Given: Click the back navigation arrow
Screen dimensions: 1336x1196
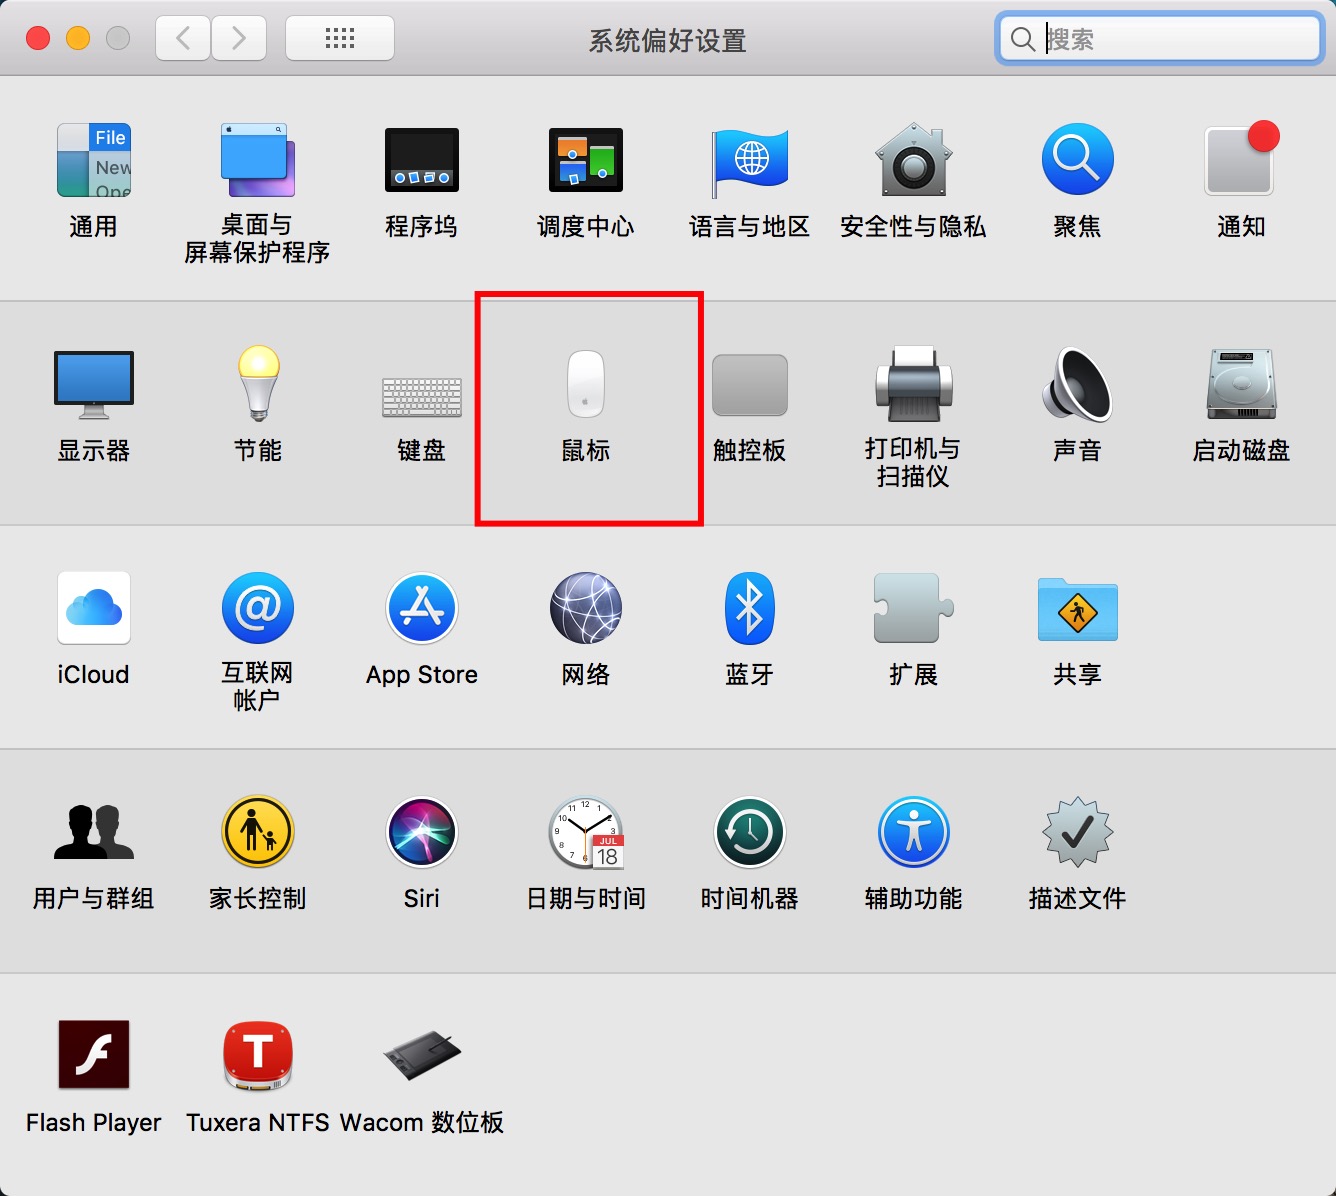Looking at the screenshot, I should pyautogui.click(x=183, y=39).
